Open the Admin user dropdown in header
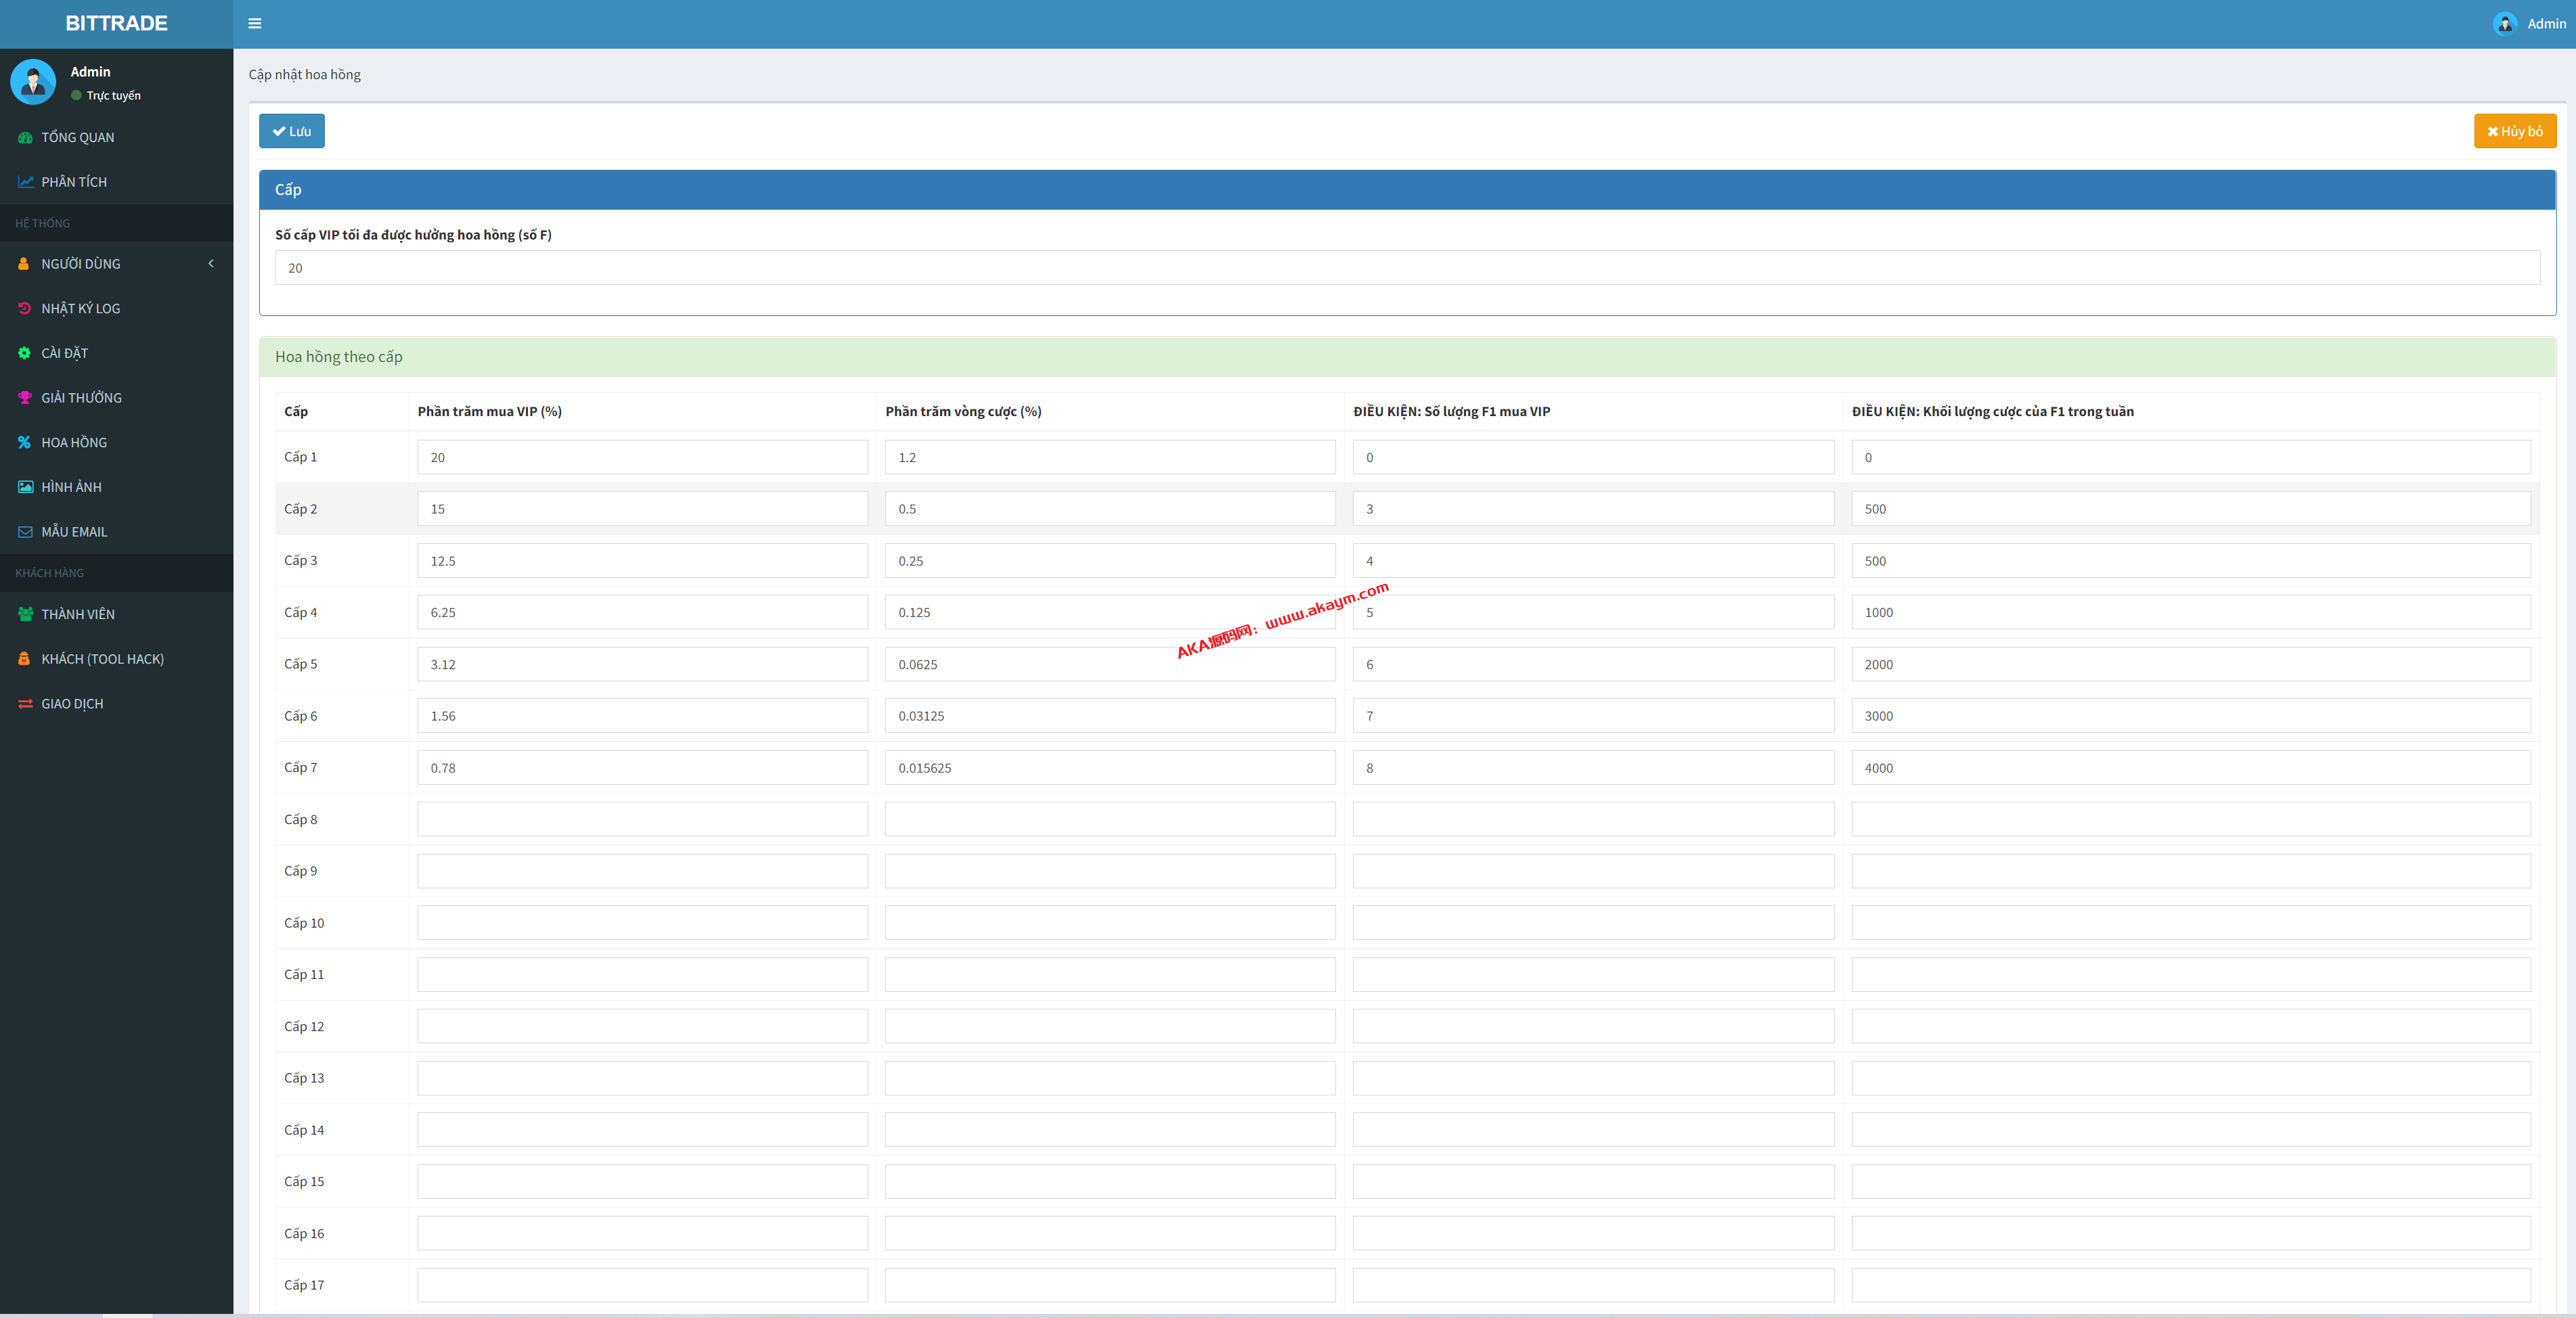Image resolution: width=2576 pixels, height=1318 pixels. coord(2529,23)
